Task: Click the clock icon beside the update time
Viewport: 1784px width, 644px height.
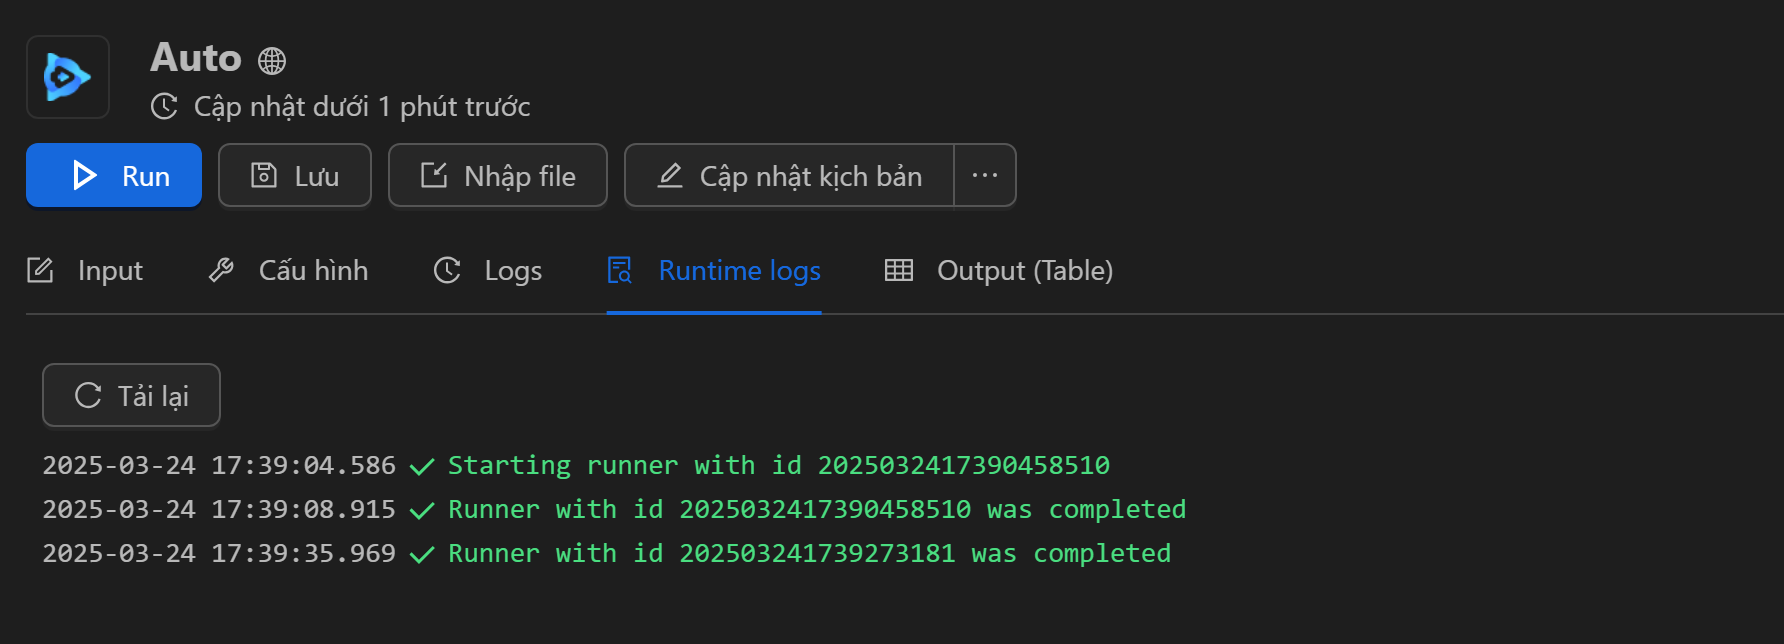Action: [164, 106]
